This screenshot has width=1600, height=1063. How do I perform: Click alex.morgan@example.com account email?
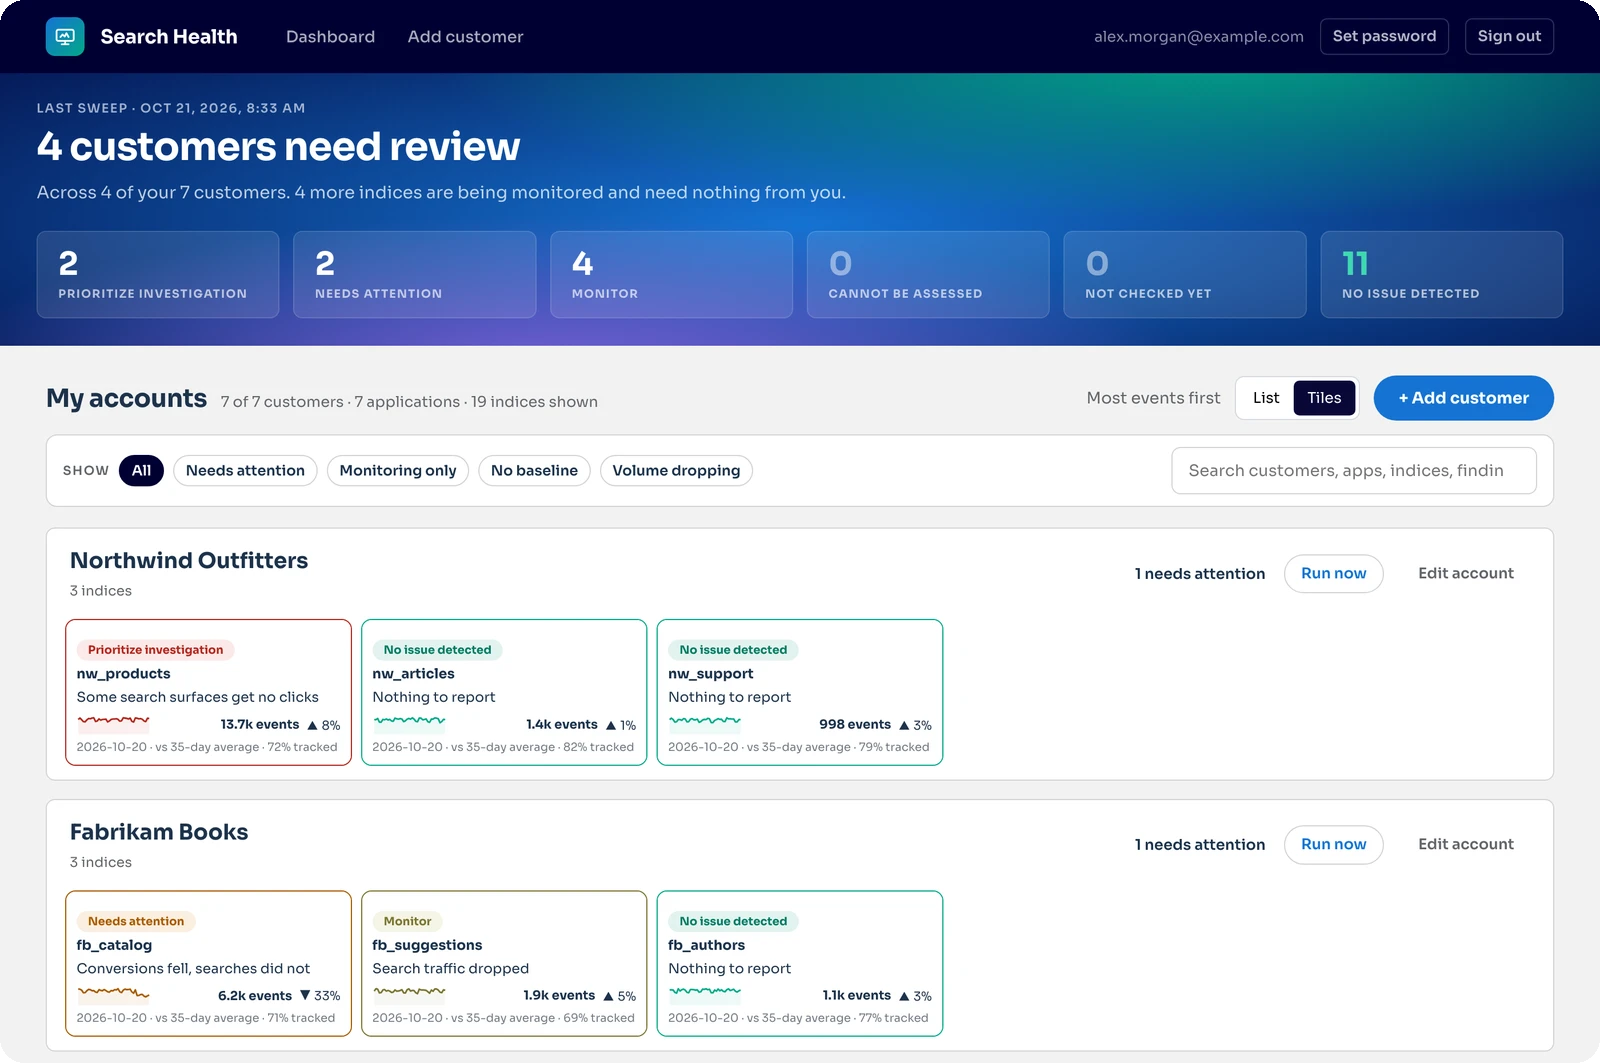tap(1198, 37)
